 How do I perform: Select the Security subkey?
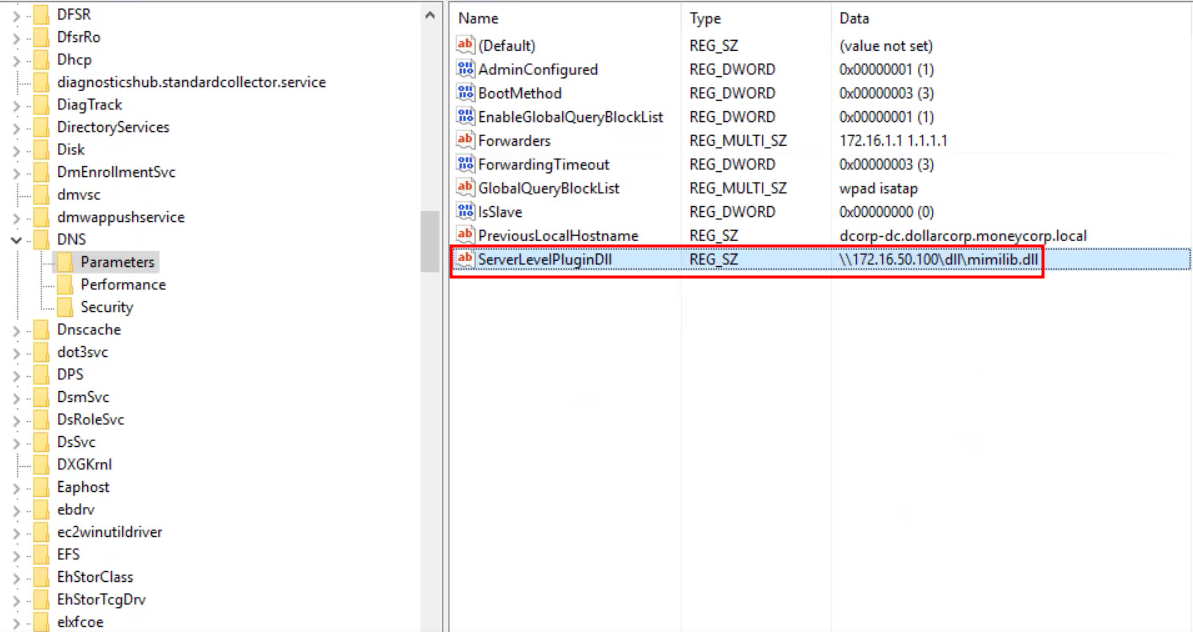[107, 306]
